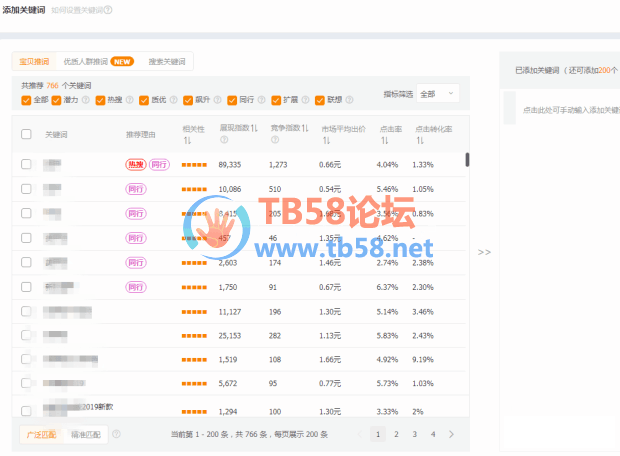Viewport: 620px width, 456px height.
Task: Select 广泛匹配 match mode
Action: pos(42,435)
